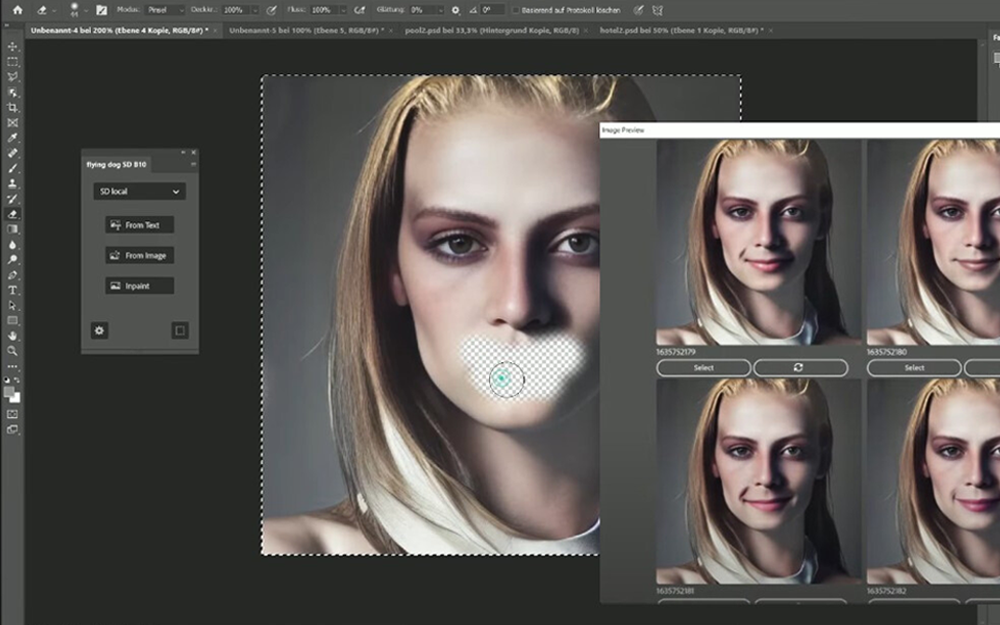Select the Clone Stamp tool
This screenshot has height=625, width=1000.
click(x=12, y=184)
